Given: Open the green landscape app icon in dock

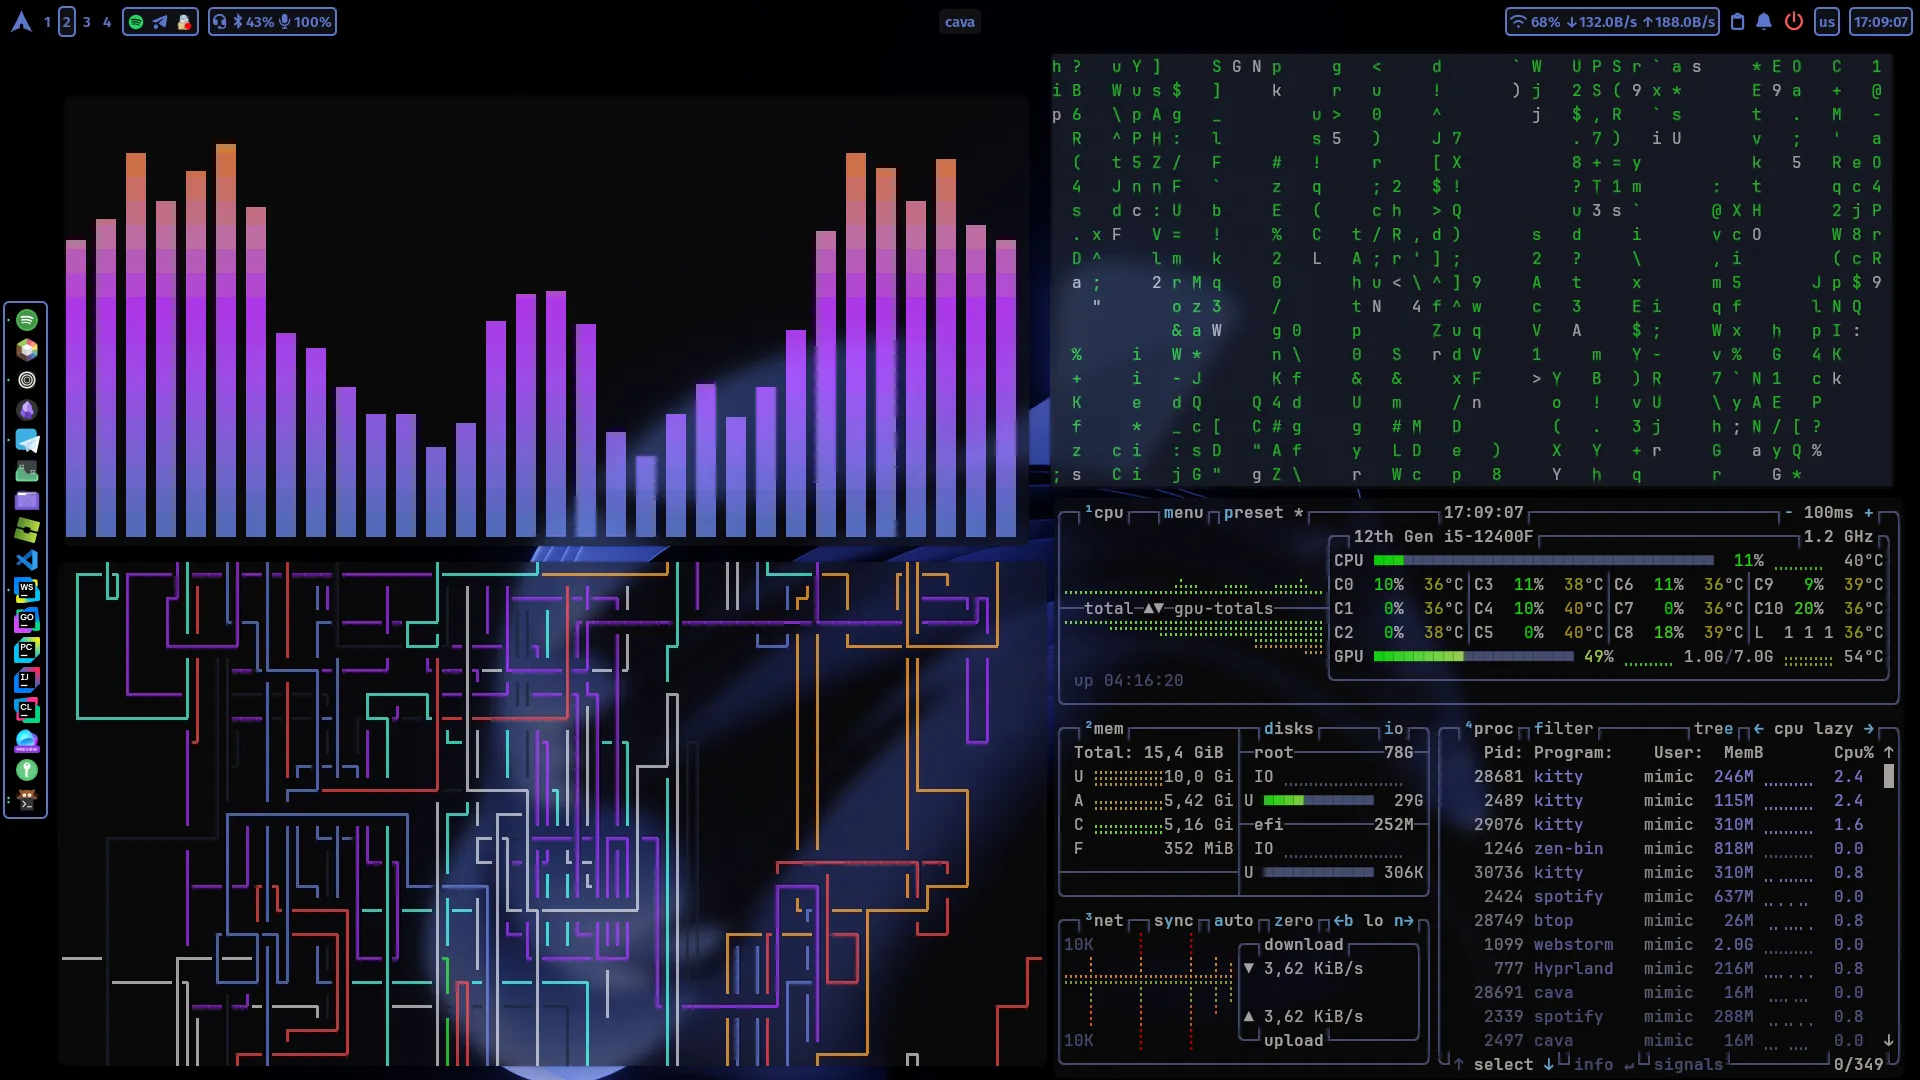Looking at the screenshot, I should (x=27, y=470).
